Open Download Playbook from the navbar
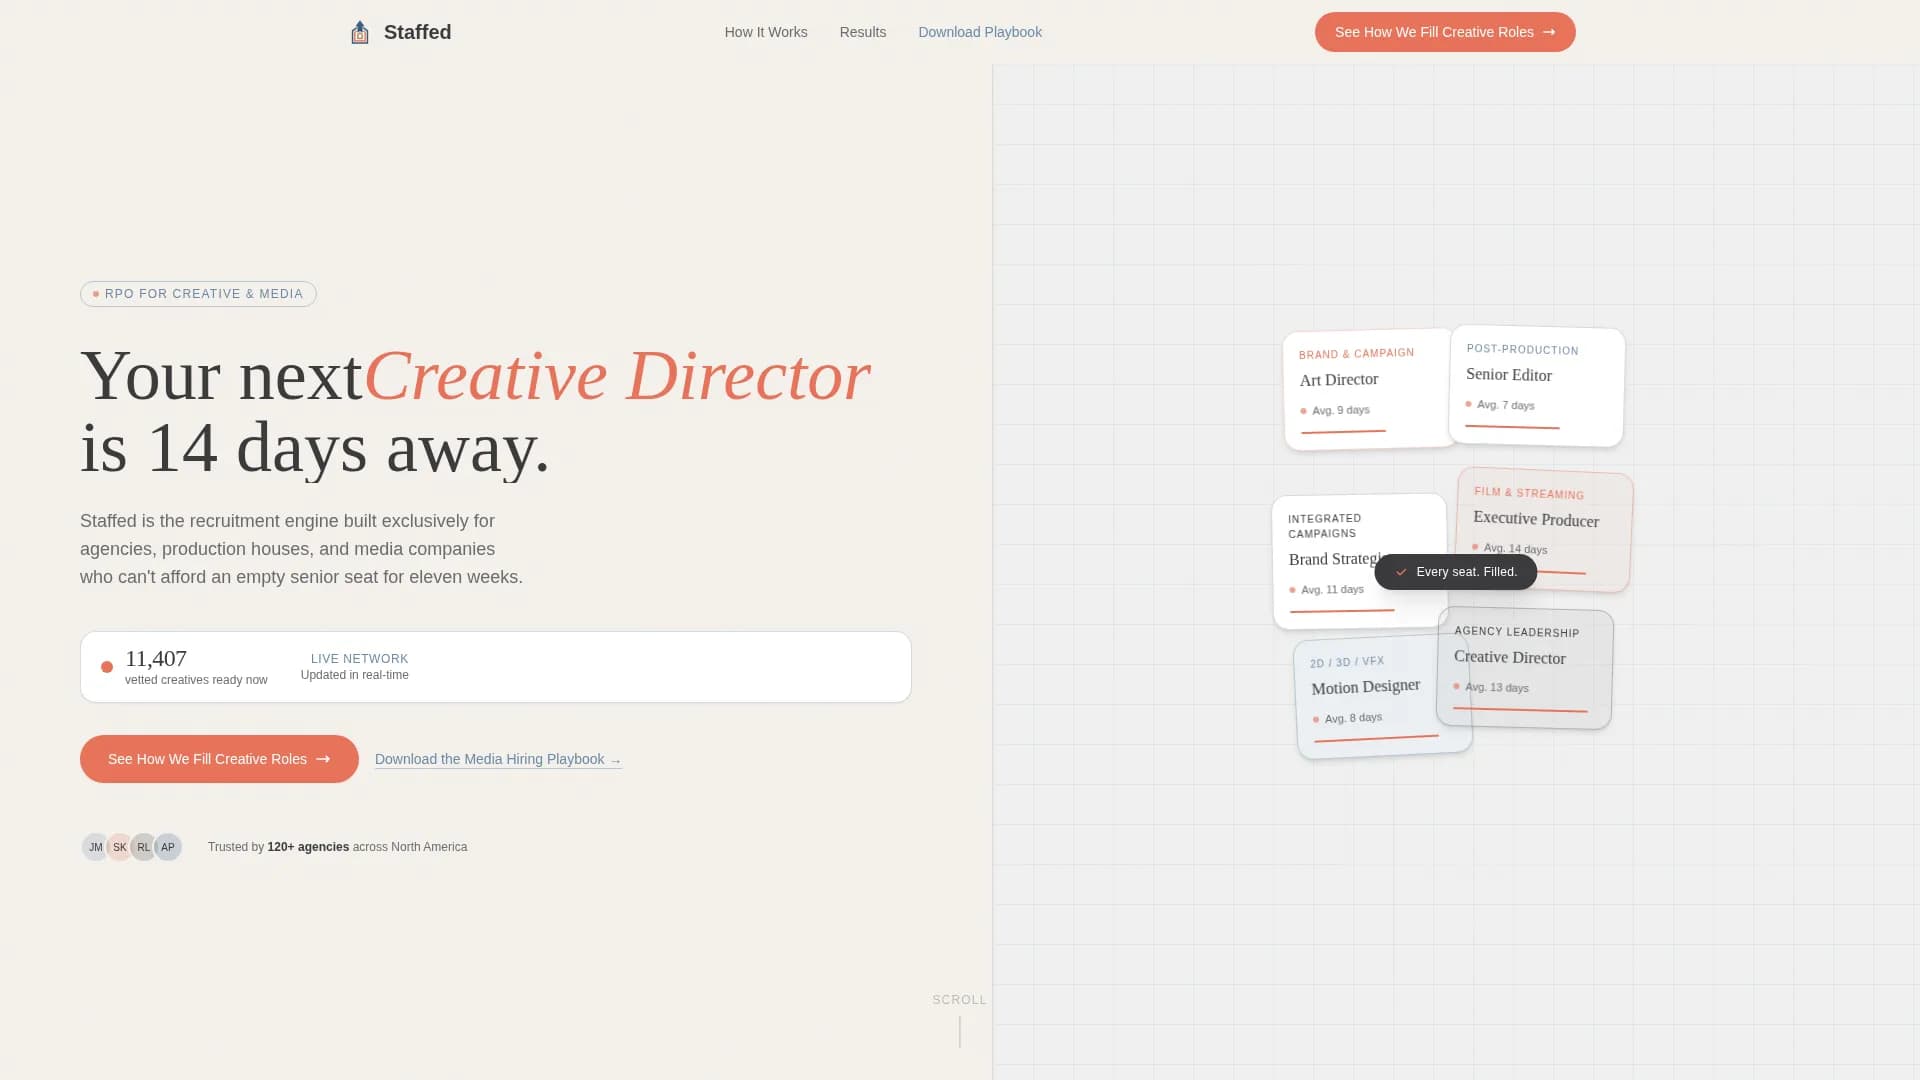 click(x=980, y=32)
